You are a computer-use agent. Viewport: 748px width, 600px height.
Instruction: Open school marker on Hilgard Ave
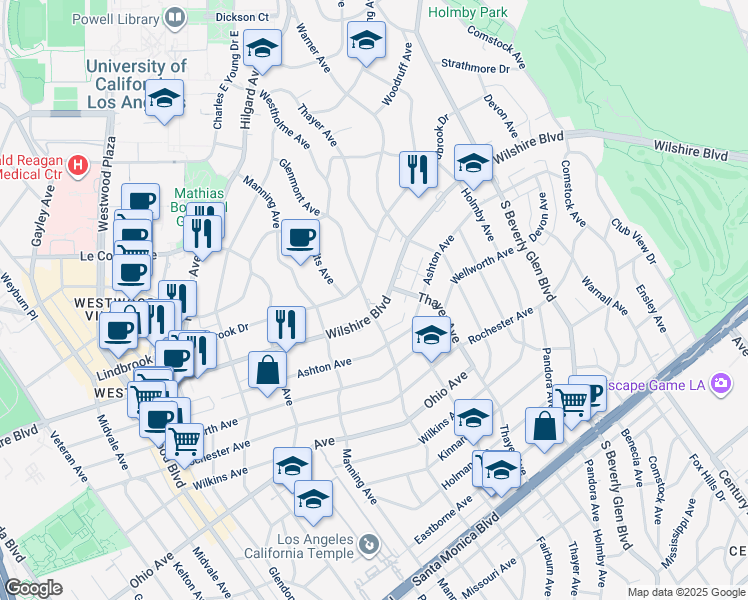[x=262, y=51]
